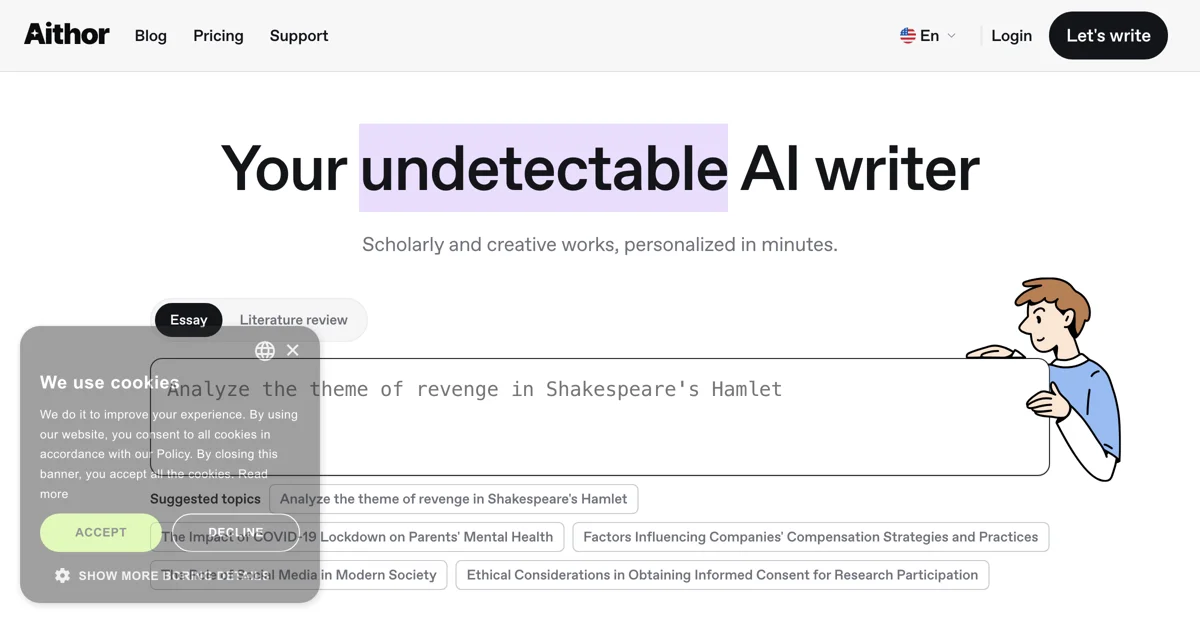Click the 'Your undetectable AI writer' headline
1200x623 pixels.
(600, 168)
